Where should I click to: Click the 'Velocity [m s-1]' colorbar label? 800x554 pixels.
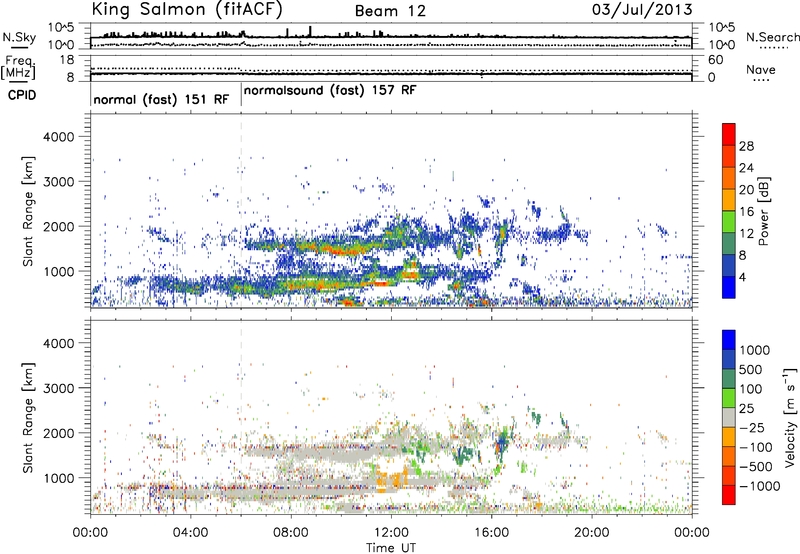pos(790,417)
